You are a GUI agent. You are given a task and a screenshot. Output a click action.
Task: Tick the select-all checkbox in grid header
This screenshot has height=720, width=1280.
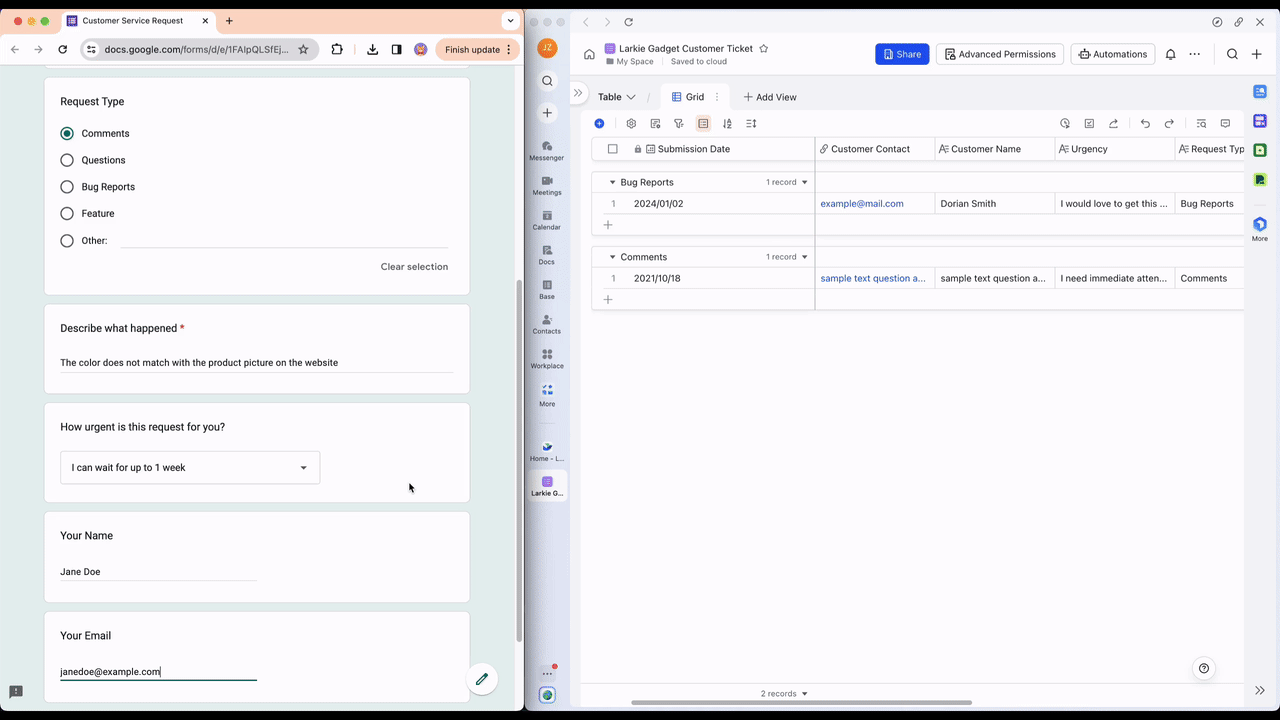point(613,149)
